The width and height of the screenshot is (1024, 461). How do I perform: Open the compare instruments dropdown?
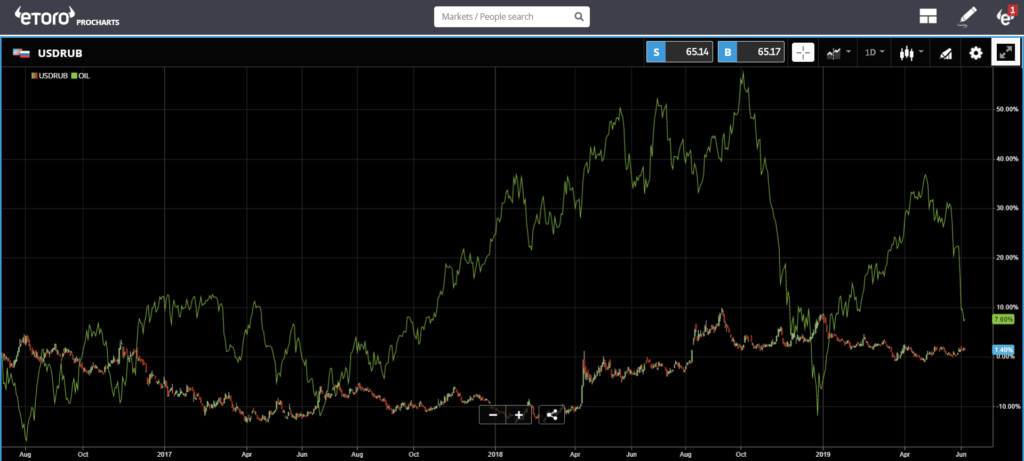pyautogui.click(x=839, y=52)
